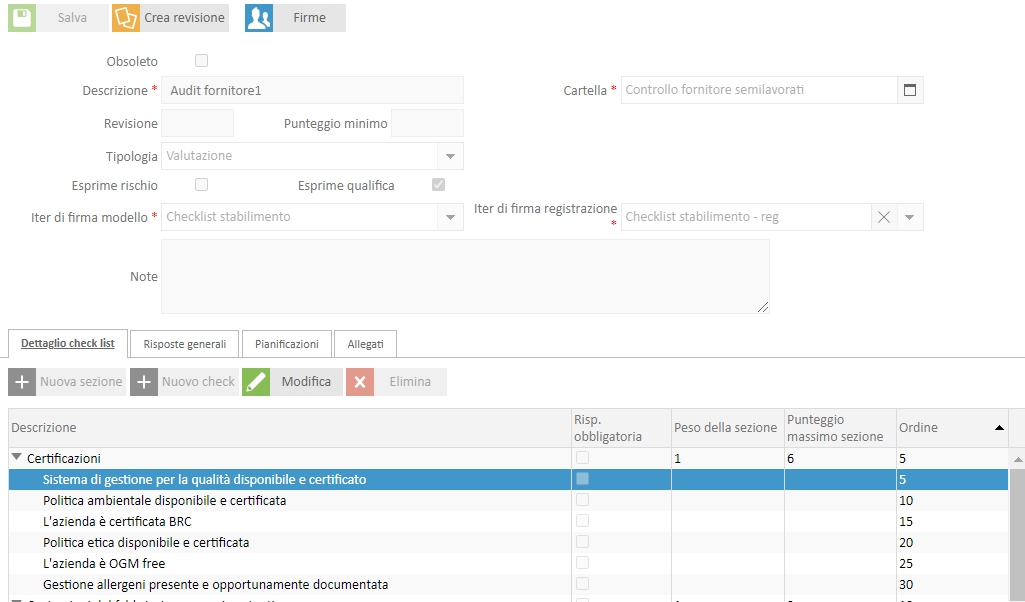Open the Iter di firma registrazione dropdown arrow
Viewport: 1025px width, 602px height.
point(910,217)
